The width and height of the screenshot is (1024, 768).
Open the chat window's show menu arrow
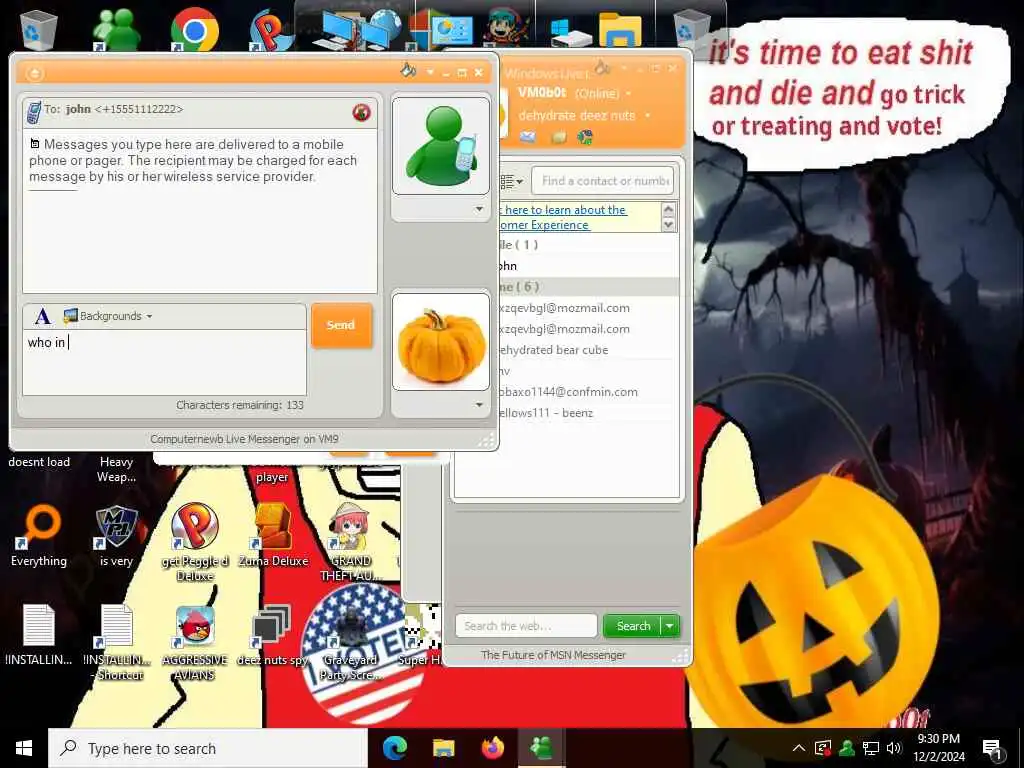pyautogui.click(x=430, y=72)
